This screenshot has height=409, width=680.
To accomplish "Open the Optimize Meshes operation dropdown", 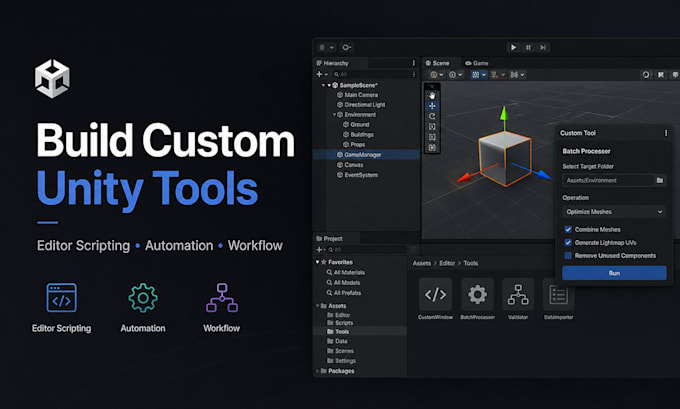I will pyautogui.click(x=614, y=212).
